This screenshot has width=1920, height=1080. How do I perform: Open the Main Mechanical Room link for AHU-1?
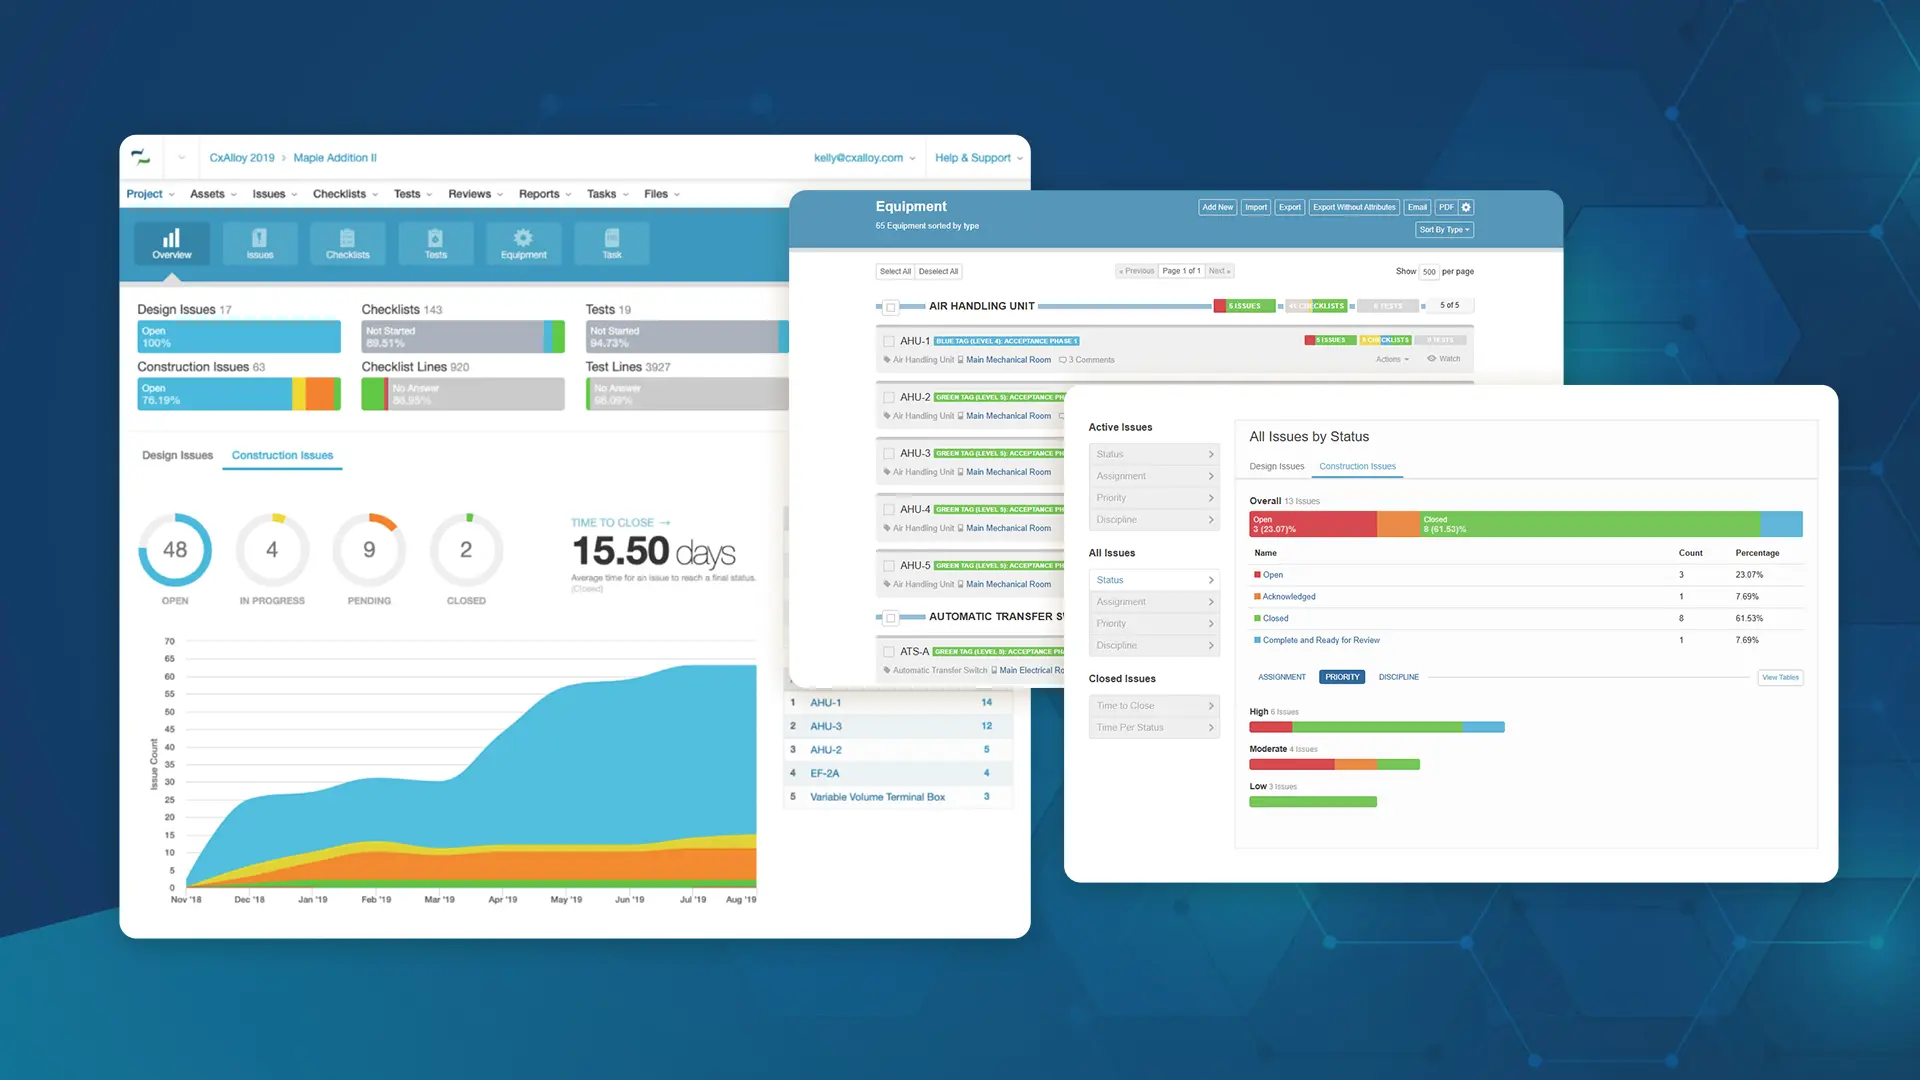pos(1008,360)
